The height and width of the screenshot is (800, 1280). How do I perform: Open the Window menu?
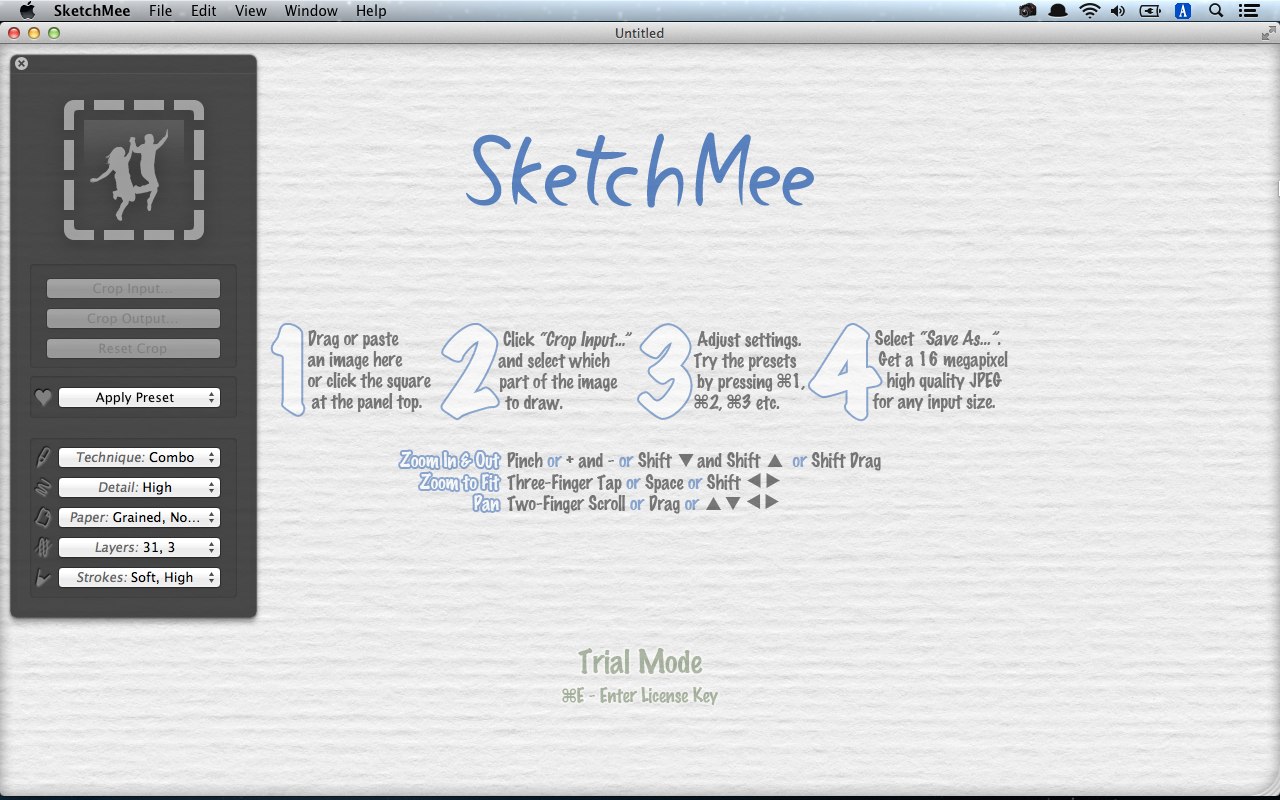click(311, 11)
